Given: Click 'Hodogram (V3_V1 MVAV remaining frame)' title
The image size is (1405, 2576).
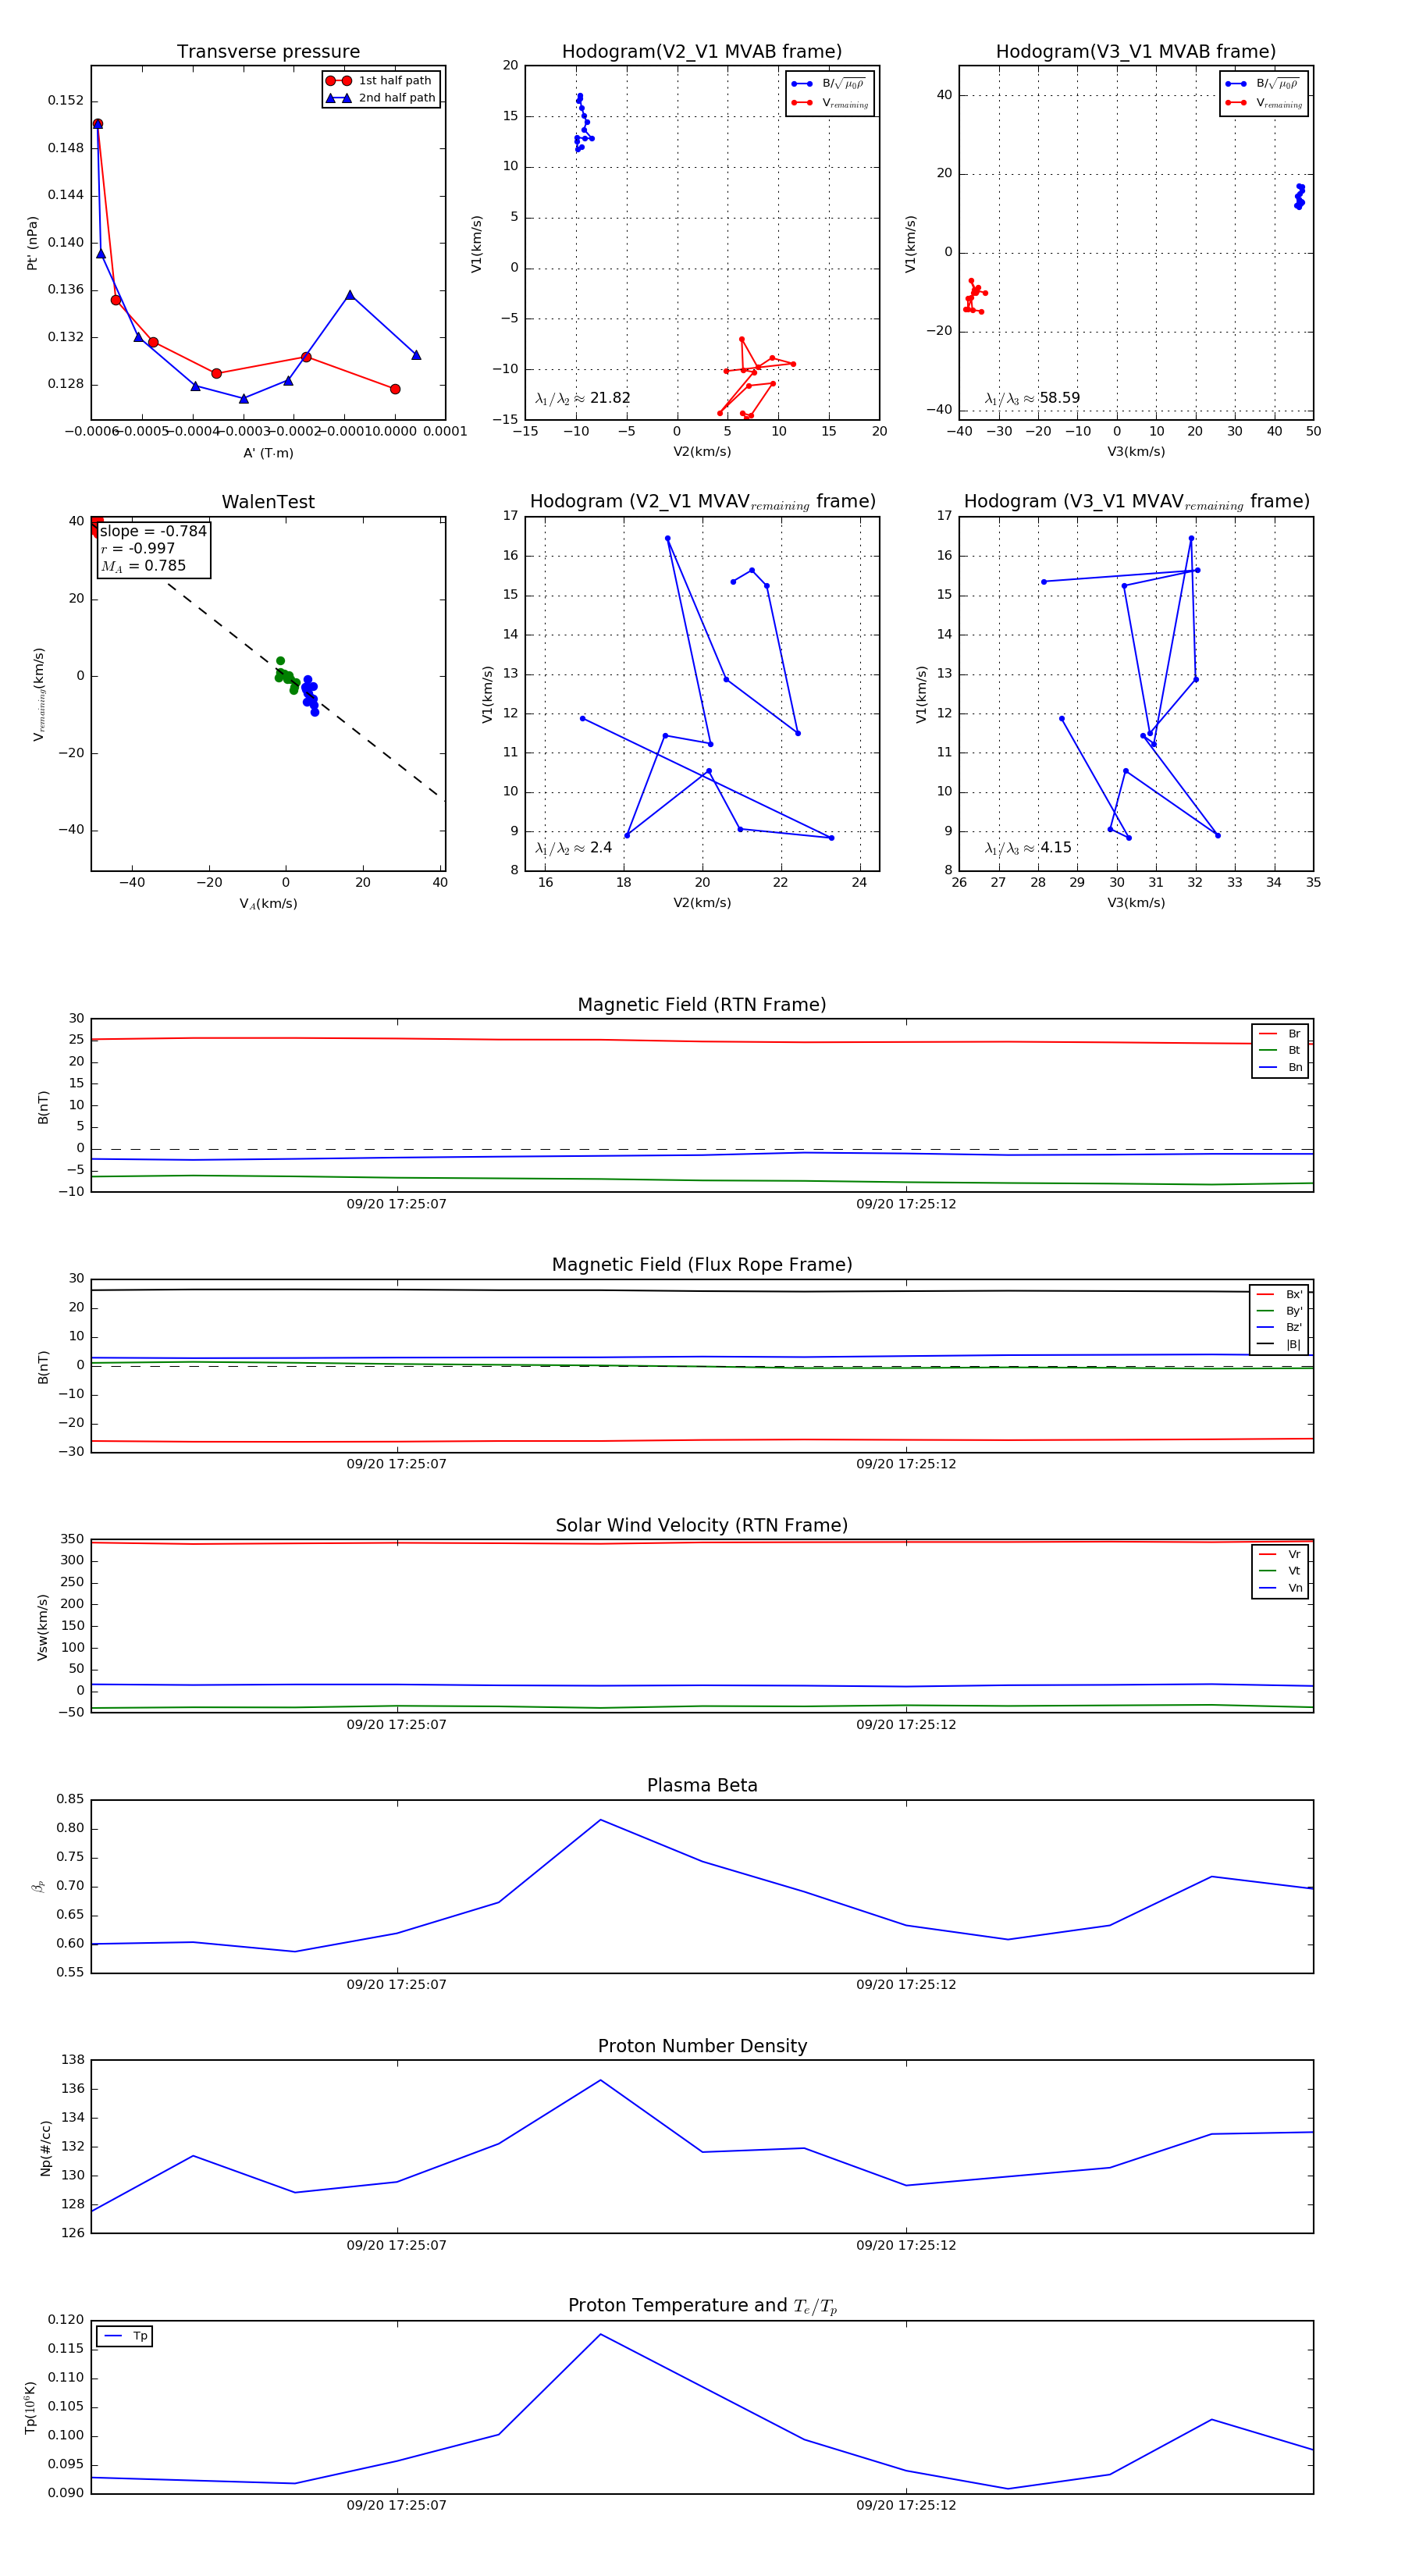Looking at the screenshot, I should coord(1136,502).
